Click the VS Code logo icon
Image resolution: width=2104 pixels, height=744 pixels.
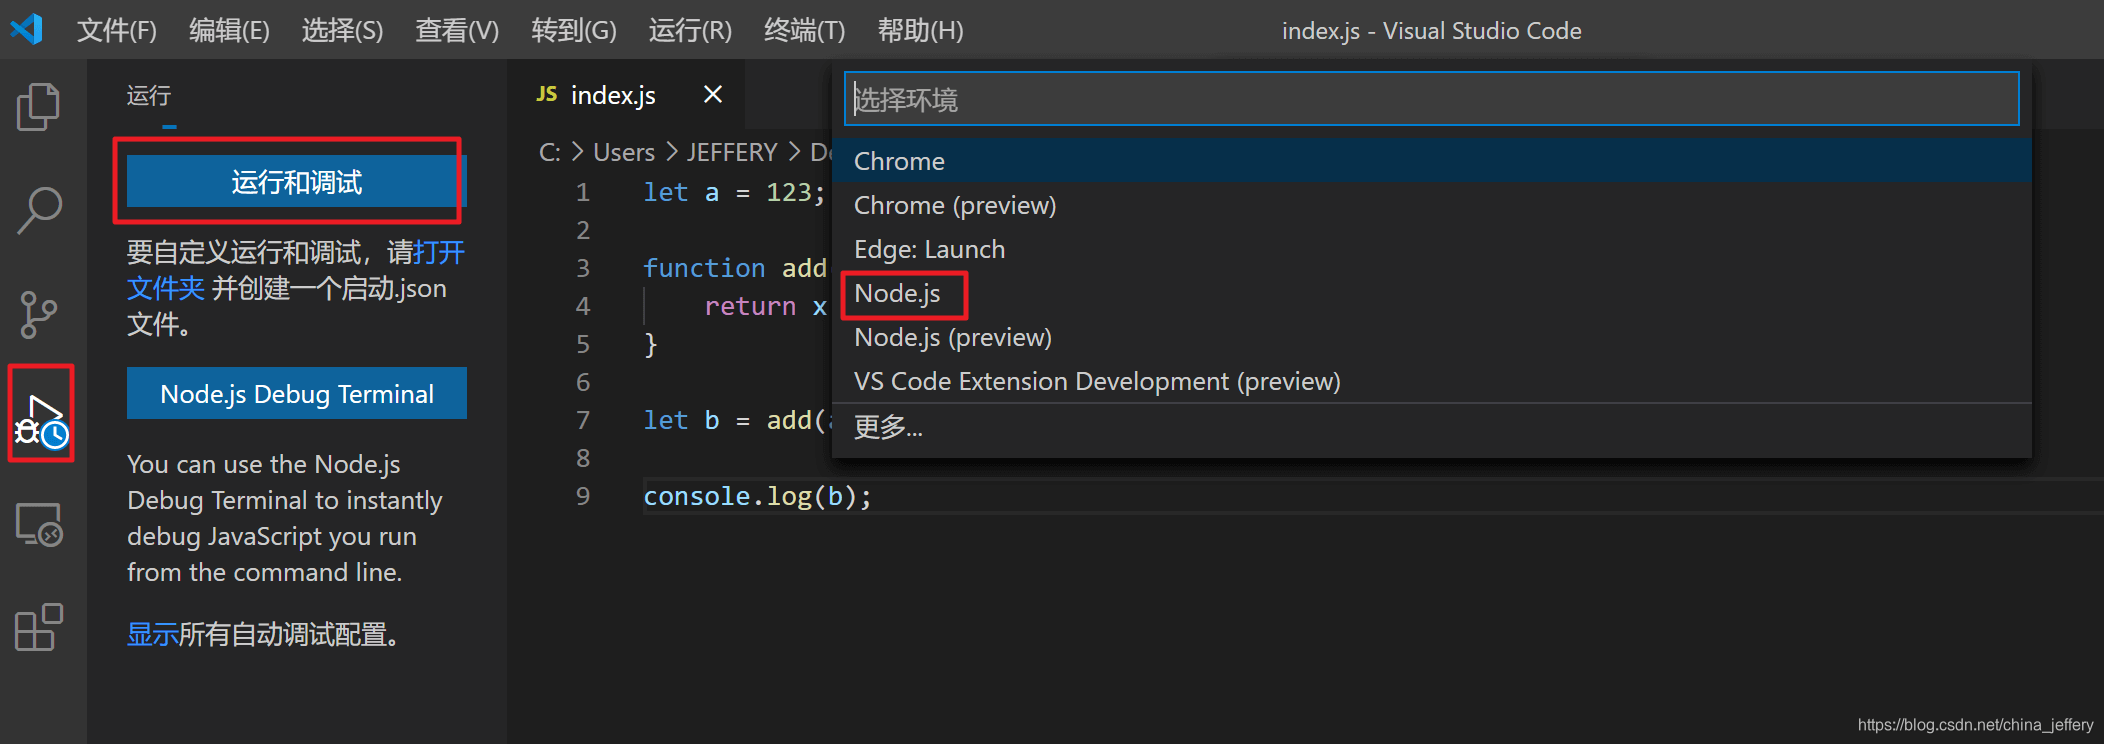[x=27, y=29]
